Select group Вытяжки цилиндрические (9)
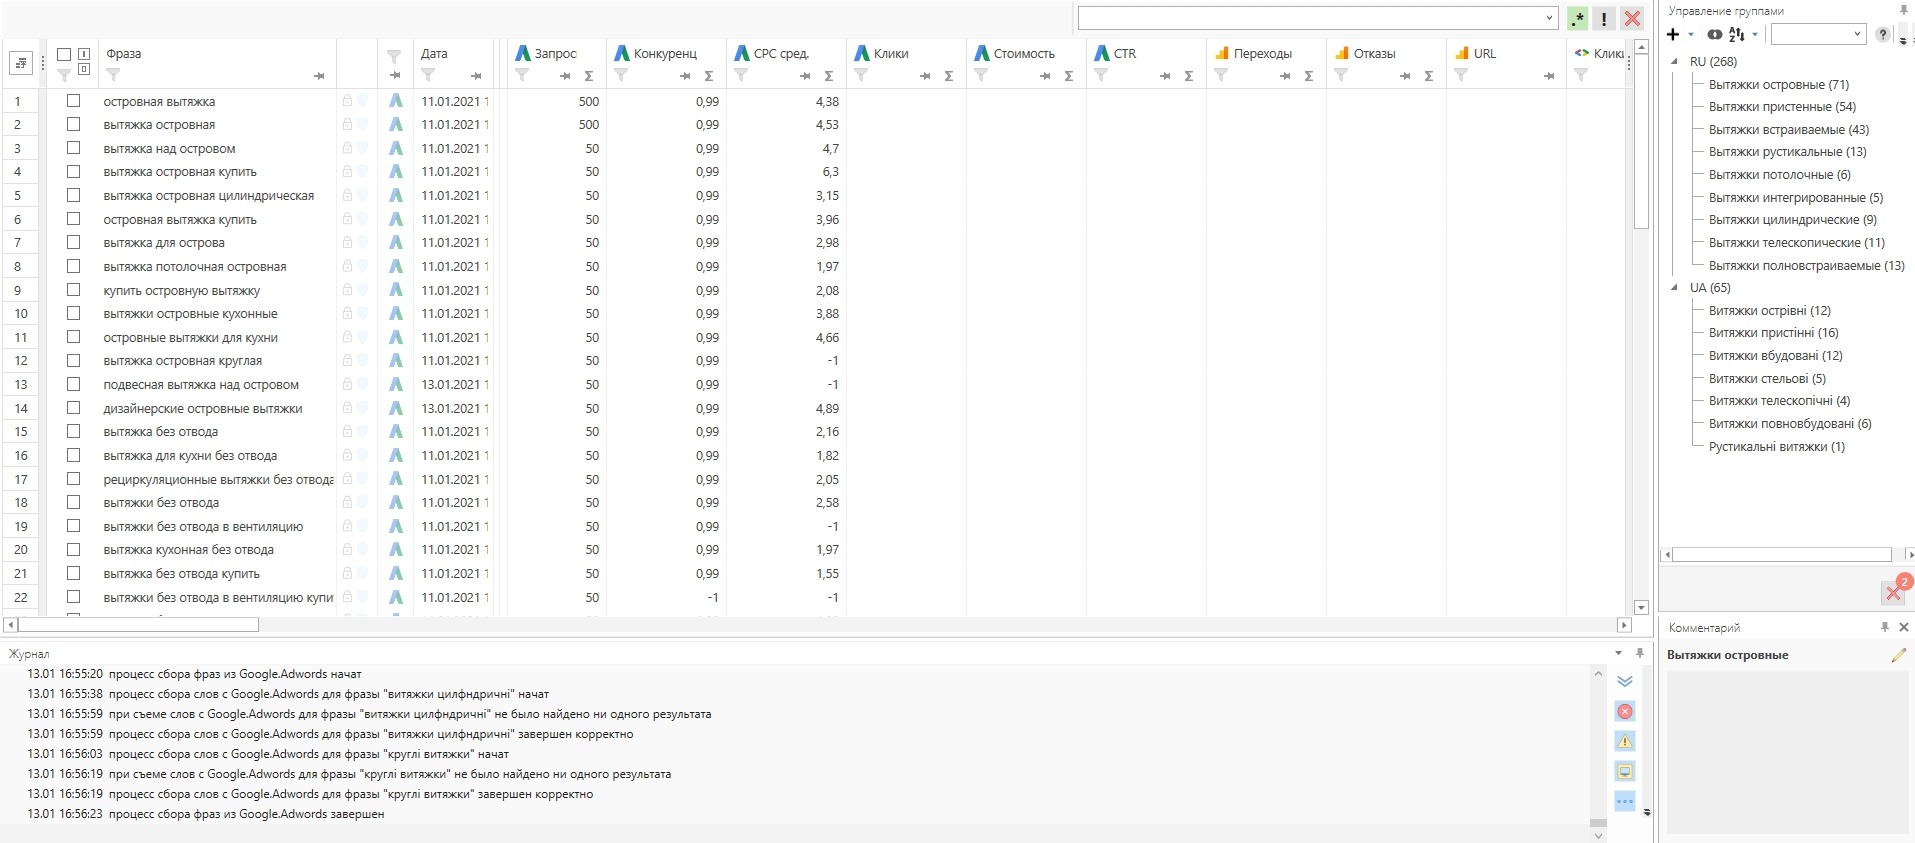 coord(1793,219)
